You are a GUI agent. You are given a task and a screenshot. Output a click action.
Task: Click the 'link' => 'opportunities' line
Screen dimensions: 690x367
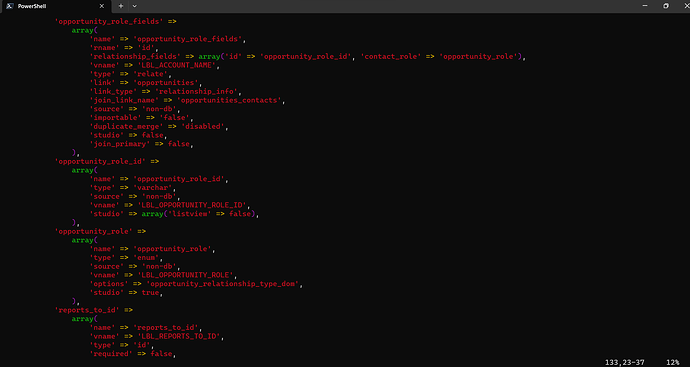pyautogui.click(x=146, y=83)
